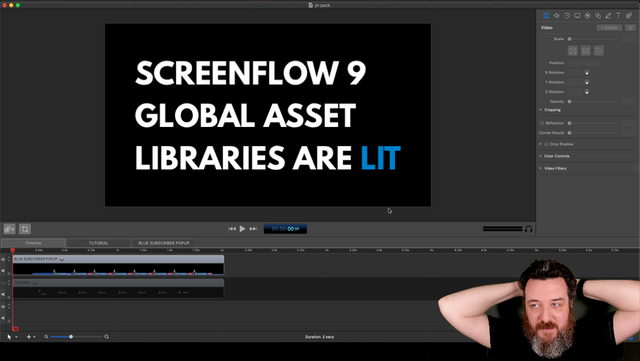
Task: Click the X Rotation dial
Action: click(587, 72)
